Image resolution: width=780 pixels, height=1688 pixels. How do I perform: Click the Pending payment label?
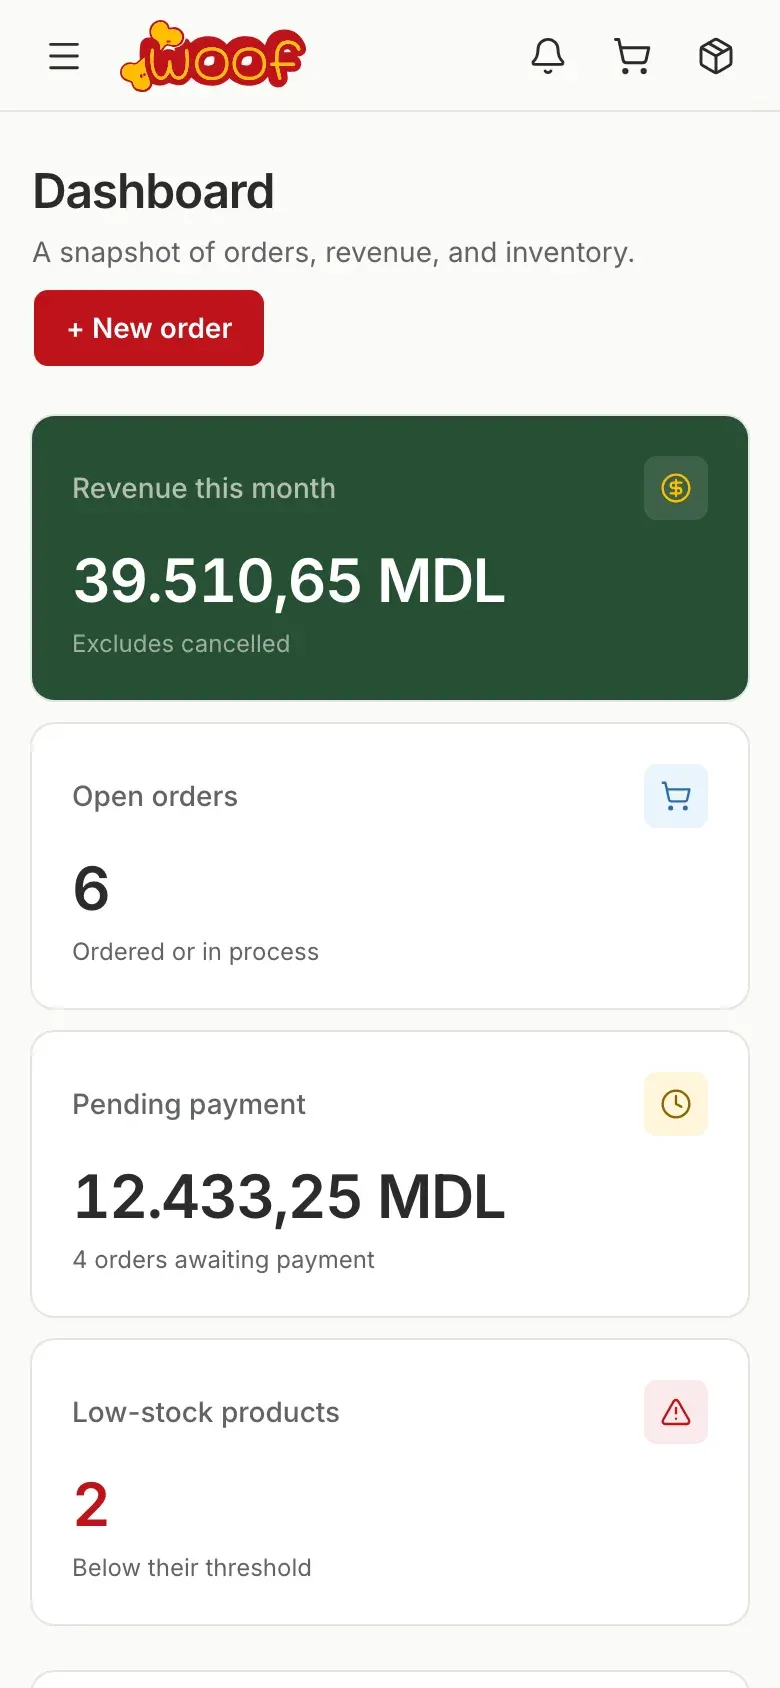tap(189, 1104)
